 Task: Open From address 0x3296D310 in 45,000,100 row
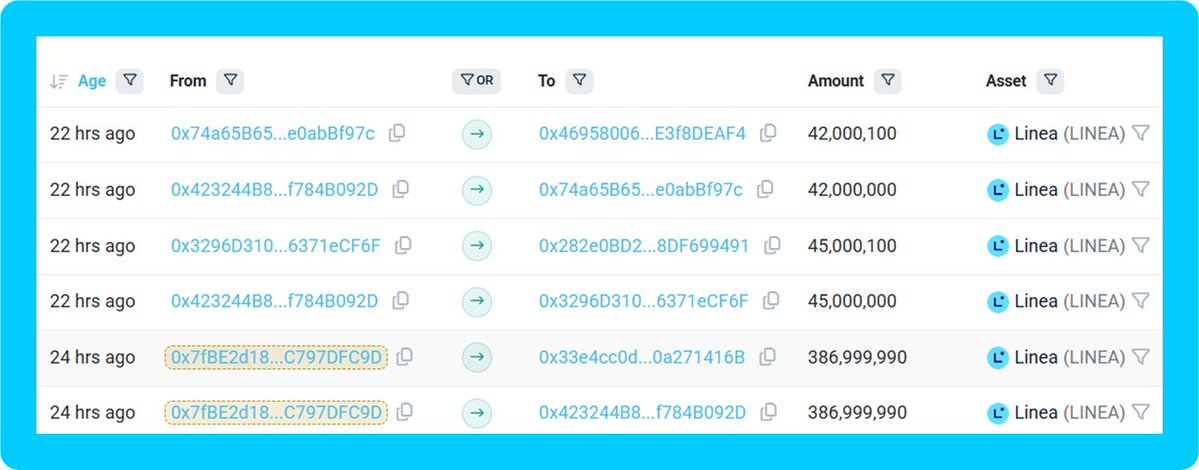[x=275, y=245]
